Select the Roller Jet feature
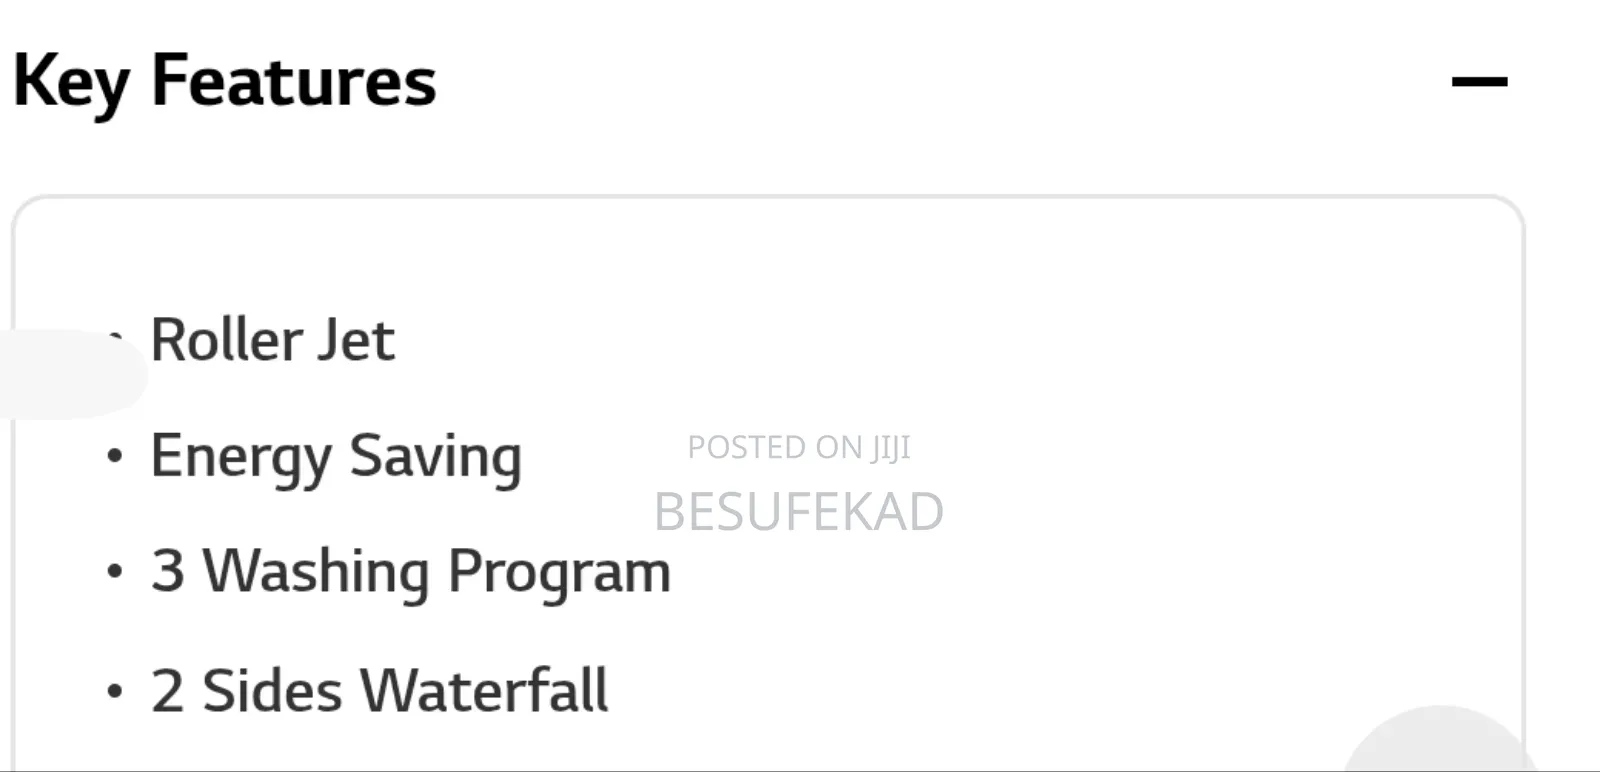 point(272,340)
